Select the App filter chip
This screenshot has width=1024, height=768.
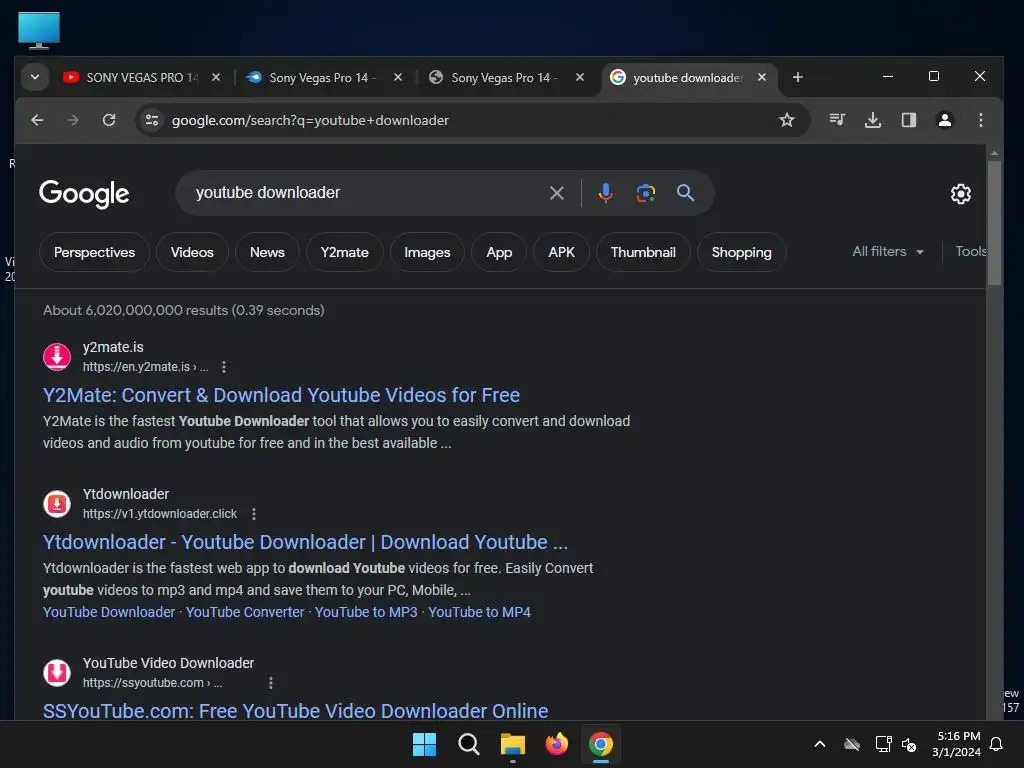[x=499, y=252]
